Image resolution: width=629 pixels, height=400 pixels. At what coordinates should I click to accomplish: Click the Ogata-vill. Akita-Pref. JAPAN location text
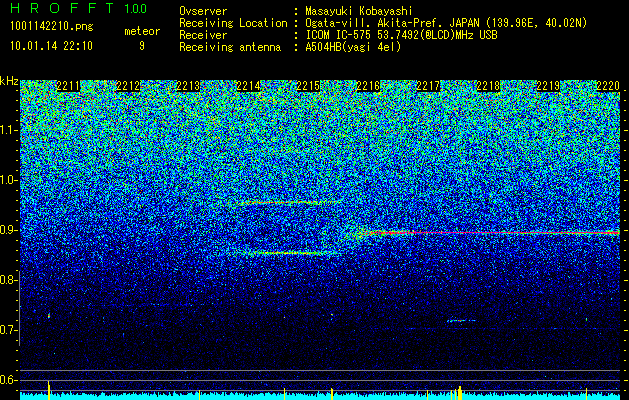[446, 23]
